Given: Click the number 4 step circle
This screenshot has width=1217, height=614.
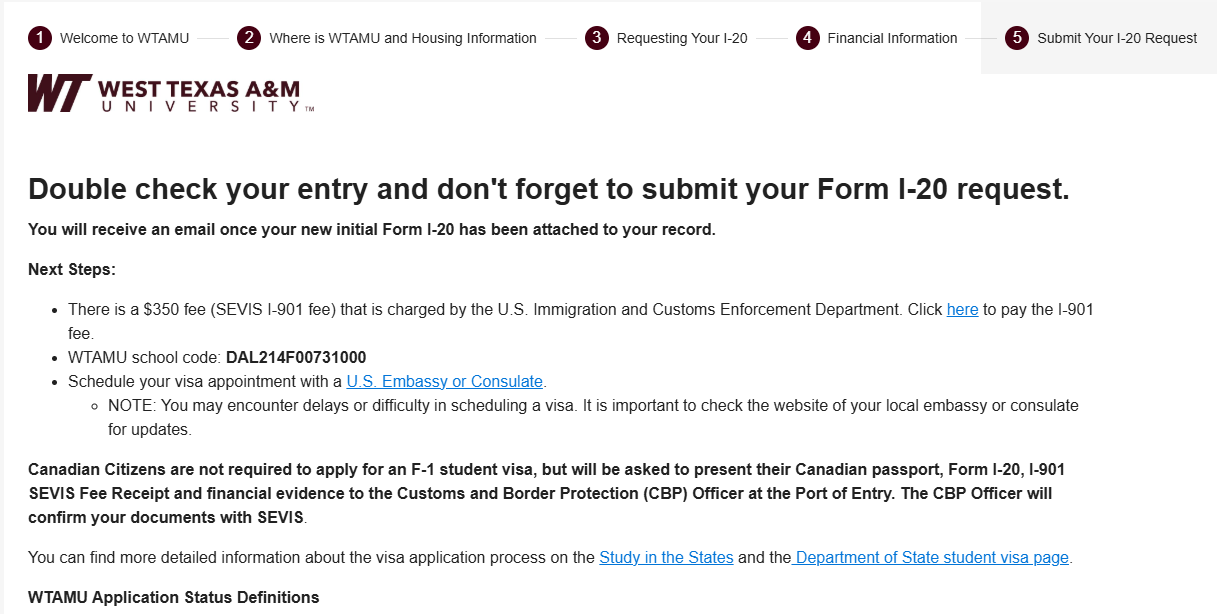Looking at the screenshot, I should [808, 38].
